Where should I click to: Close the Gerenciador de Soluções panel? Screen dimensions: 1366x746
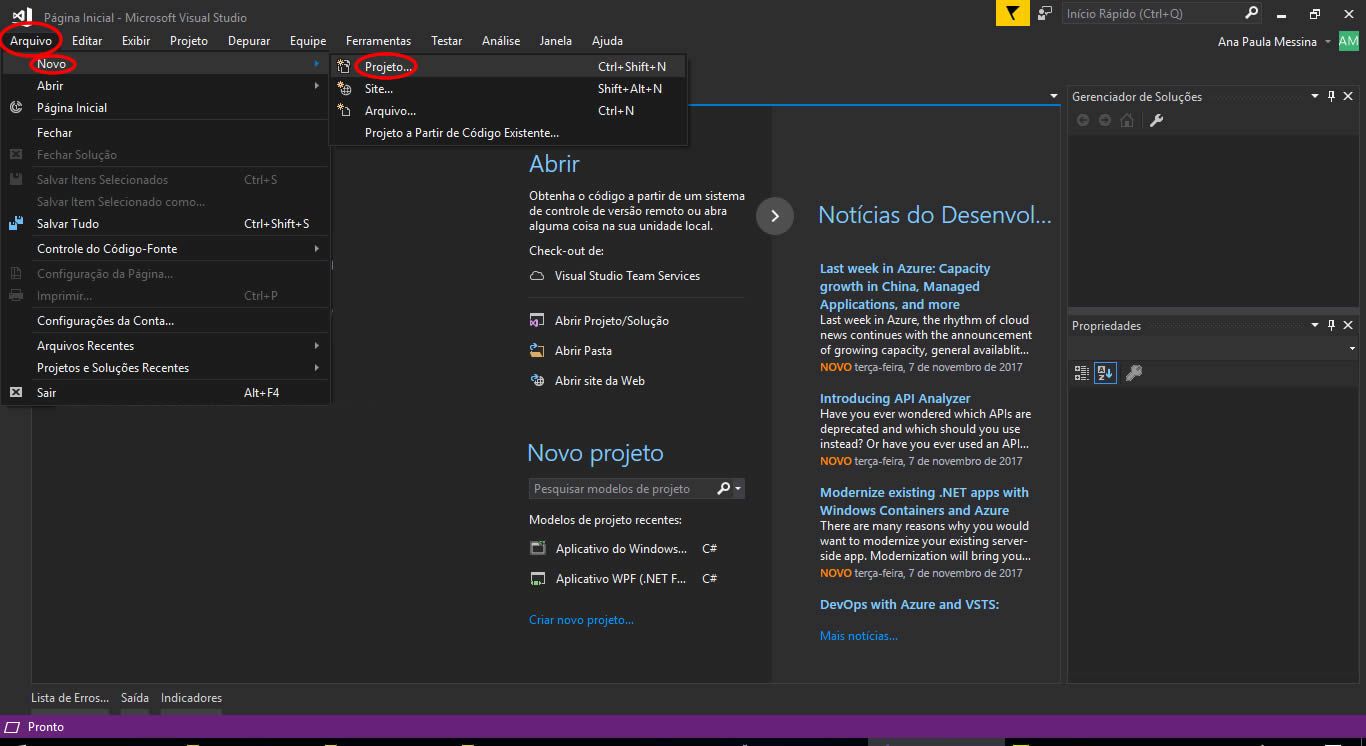1348,97
